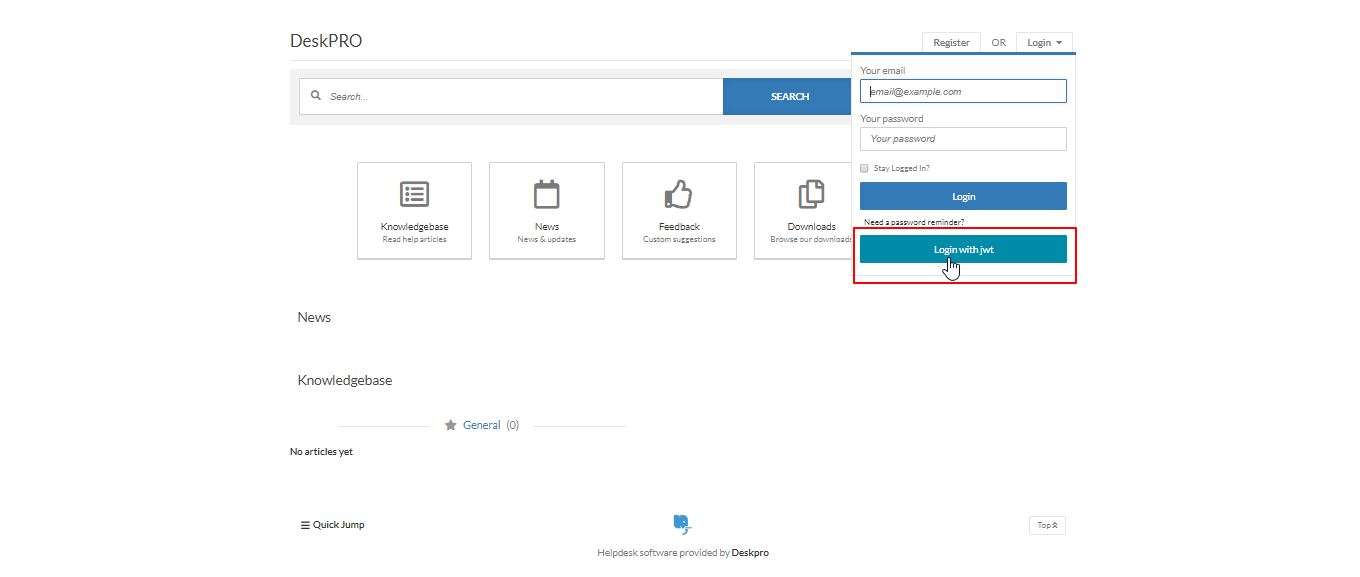Toggle the Stay Logged In checkbox
Image resolution: width=1360 pixels, height=577 pixels.
[864, 168]
